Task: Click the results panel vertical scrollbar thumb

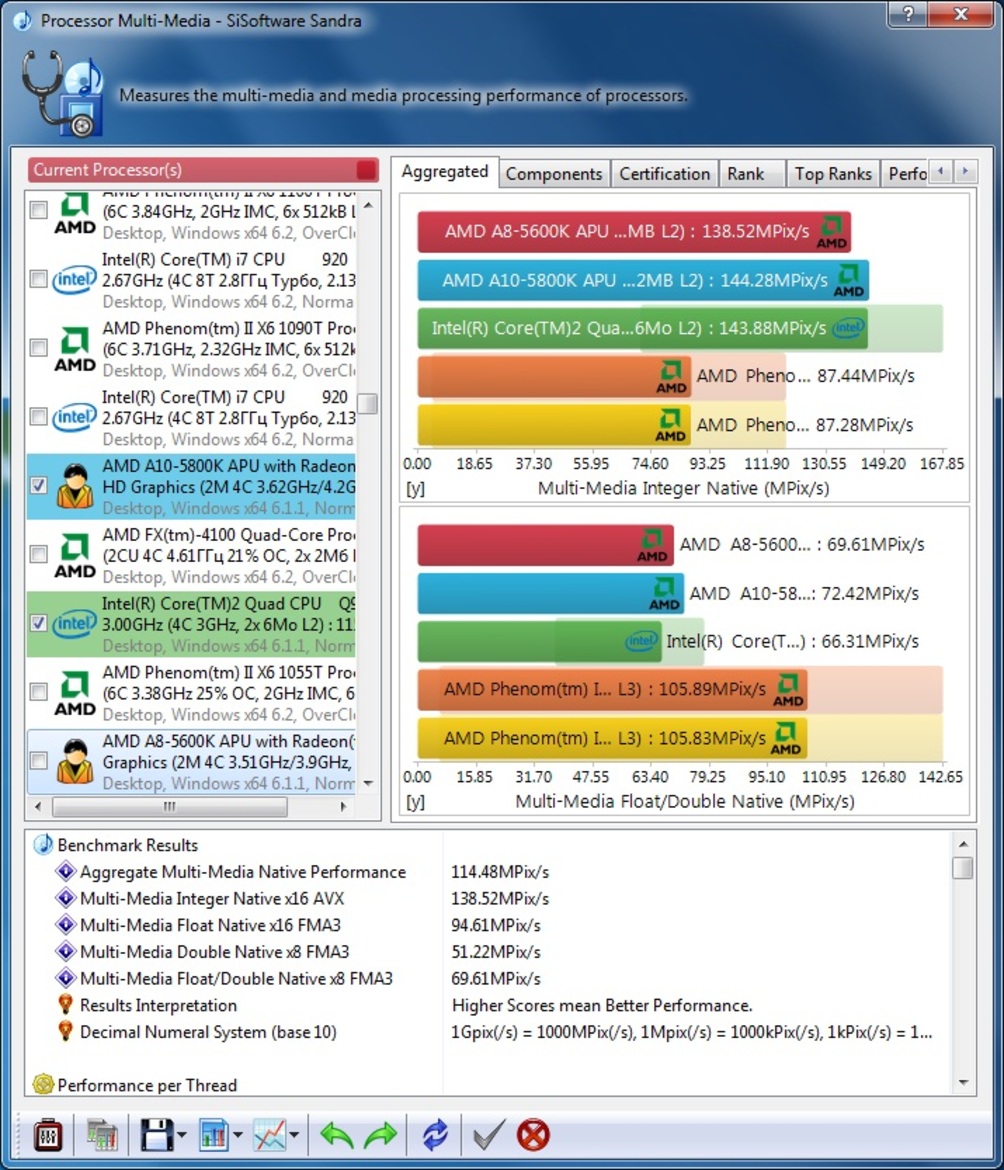Action: tap(963, 868)
